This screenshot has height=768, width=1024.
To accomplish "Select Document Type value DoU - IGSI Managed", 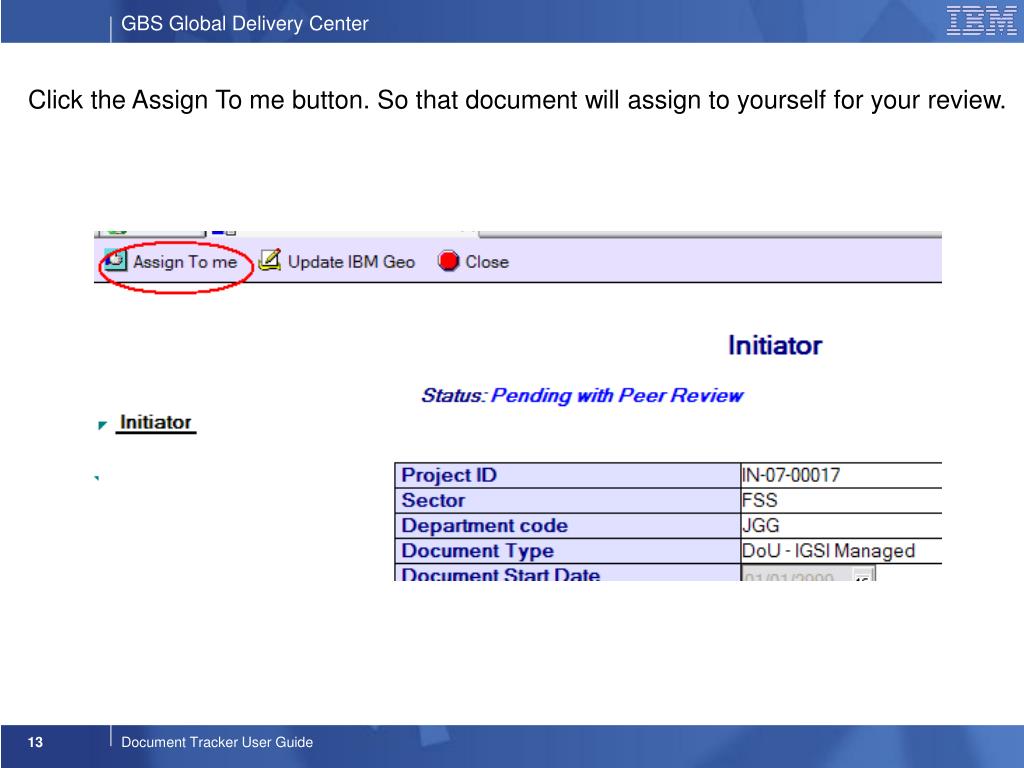I will [x=828, y=551].
